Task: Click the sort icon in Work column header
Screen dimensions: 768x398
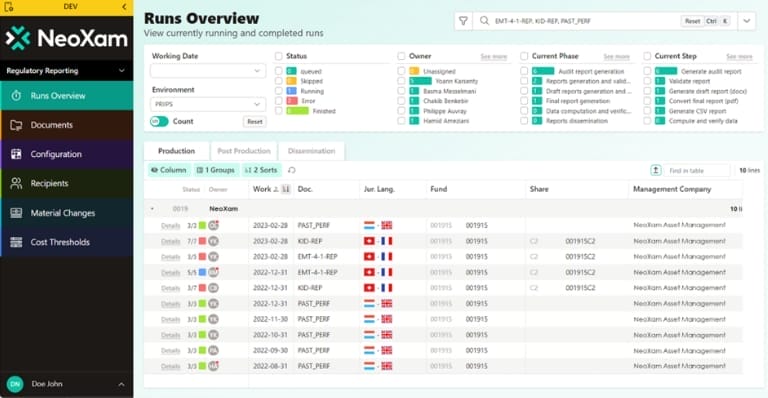Action: click(x=286, y=189)
